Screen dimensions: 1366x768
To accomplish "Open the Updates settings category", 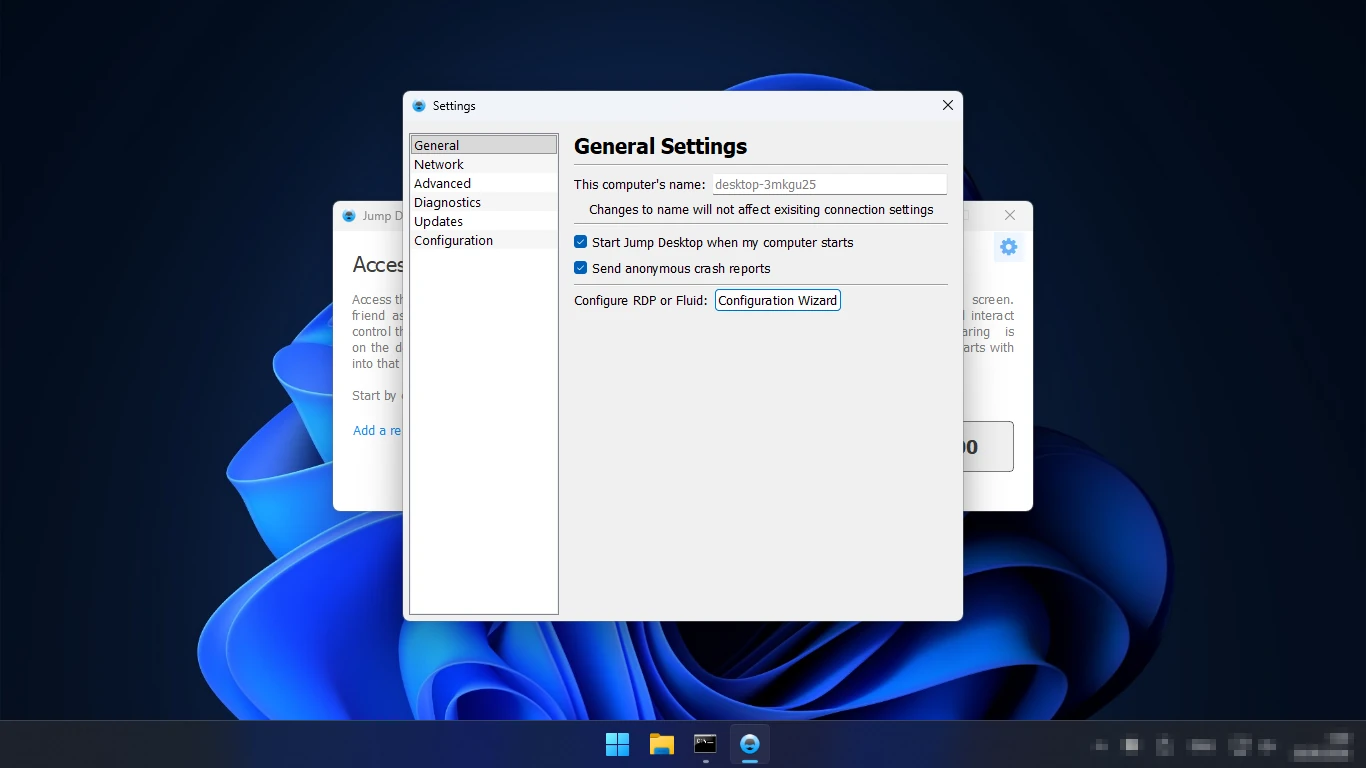I will point(484,221).
